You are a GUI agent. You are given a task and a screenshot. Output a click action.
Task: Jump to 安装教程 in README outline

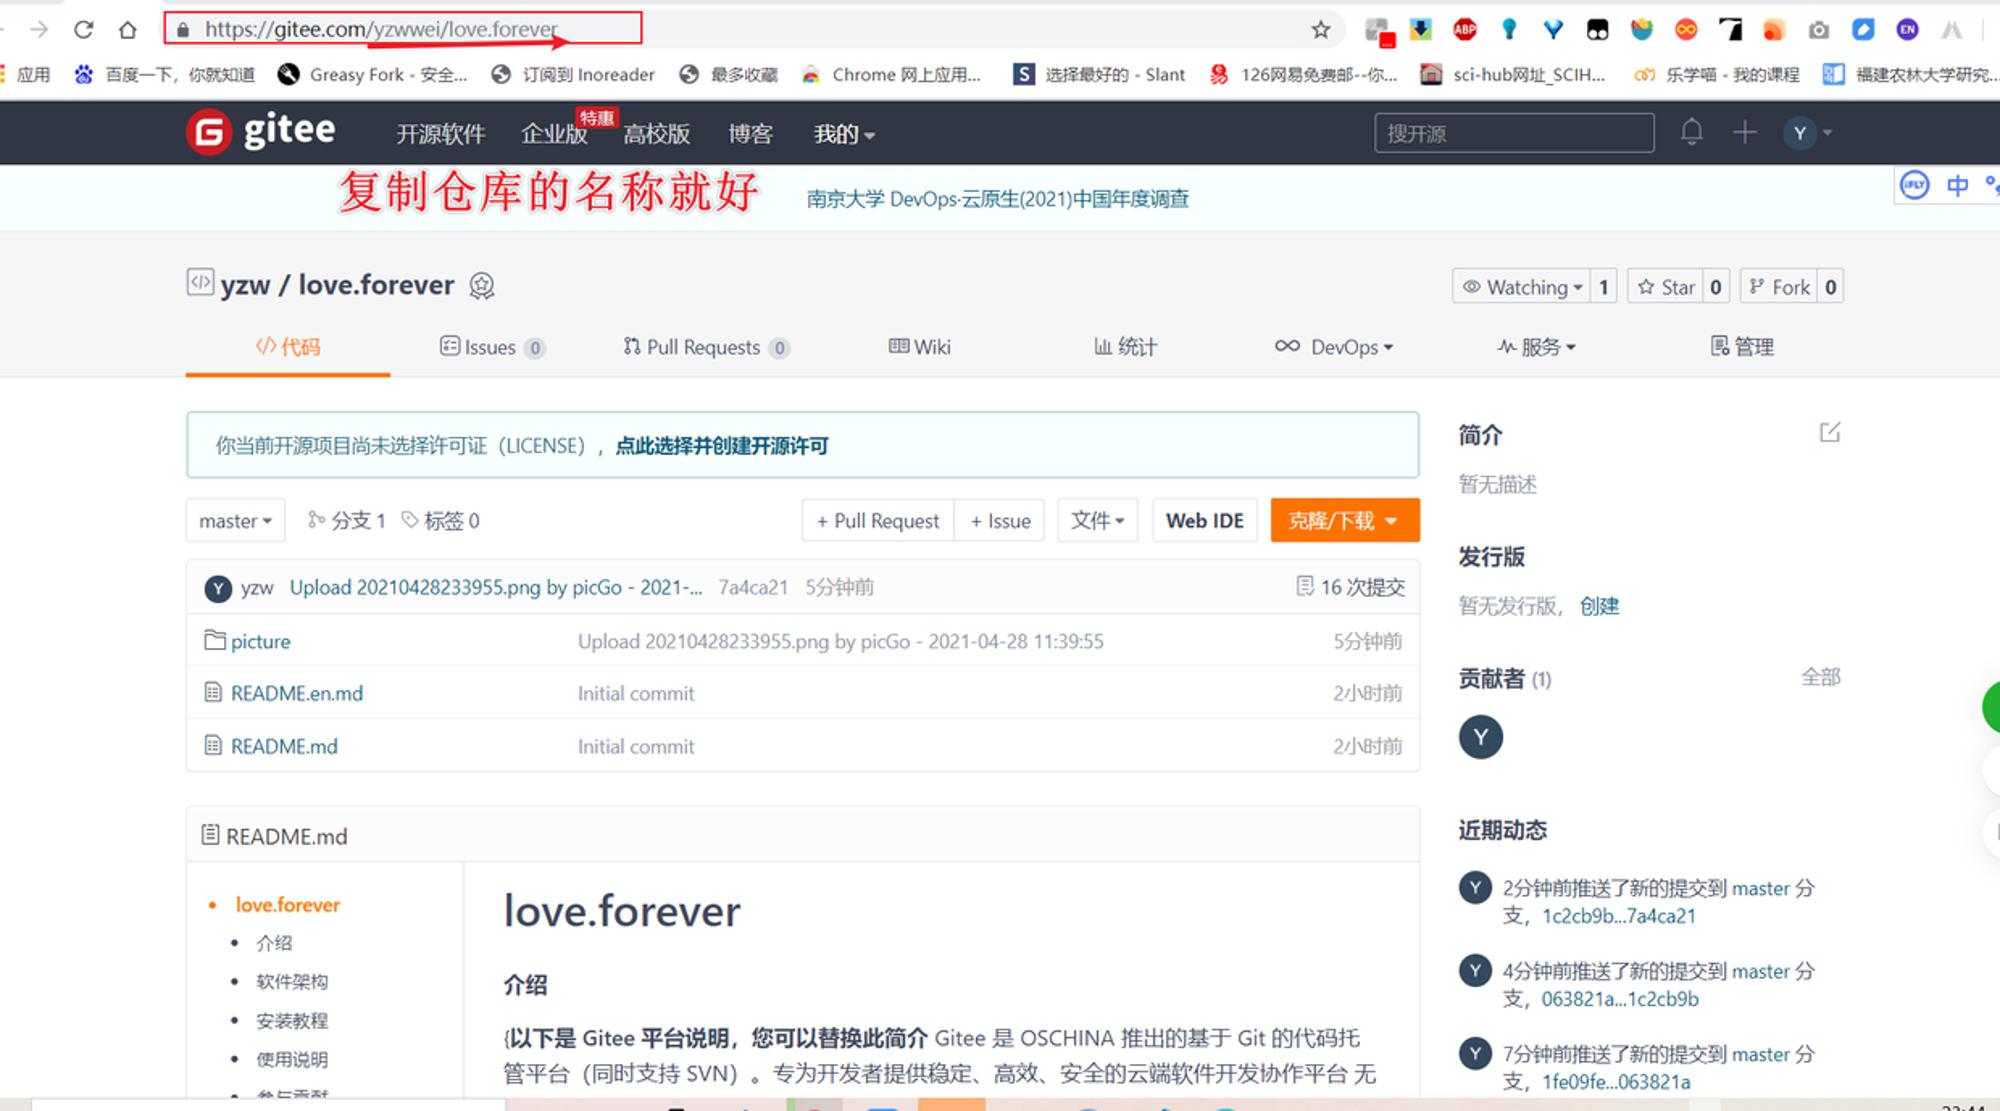pos(292,1021)
